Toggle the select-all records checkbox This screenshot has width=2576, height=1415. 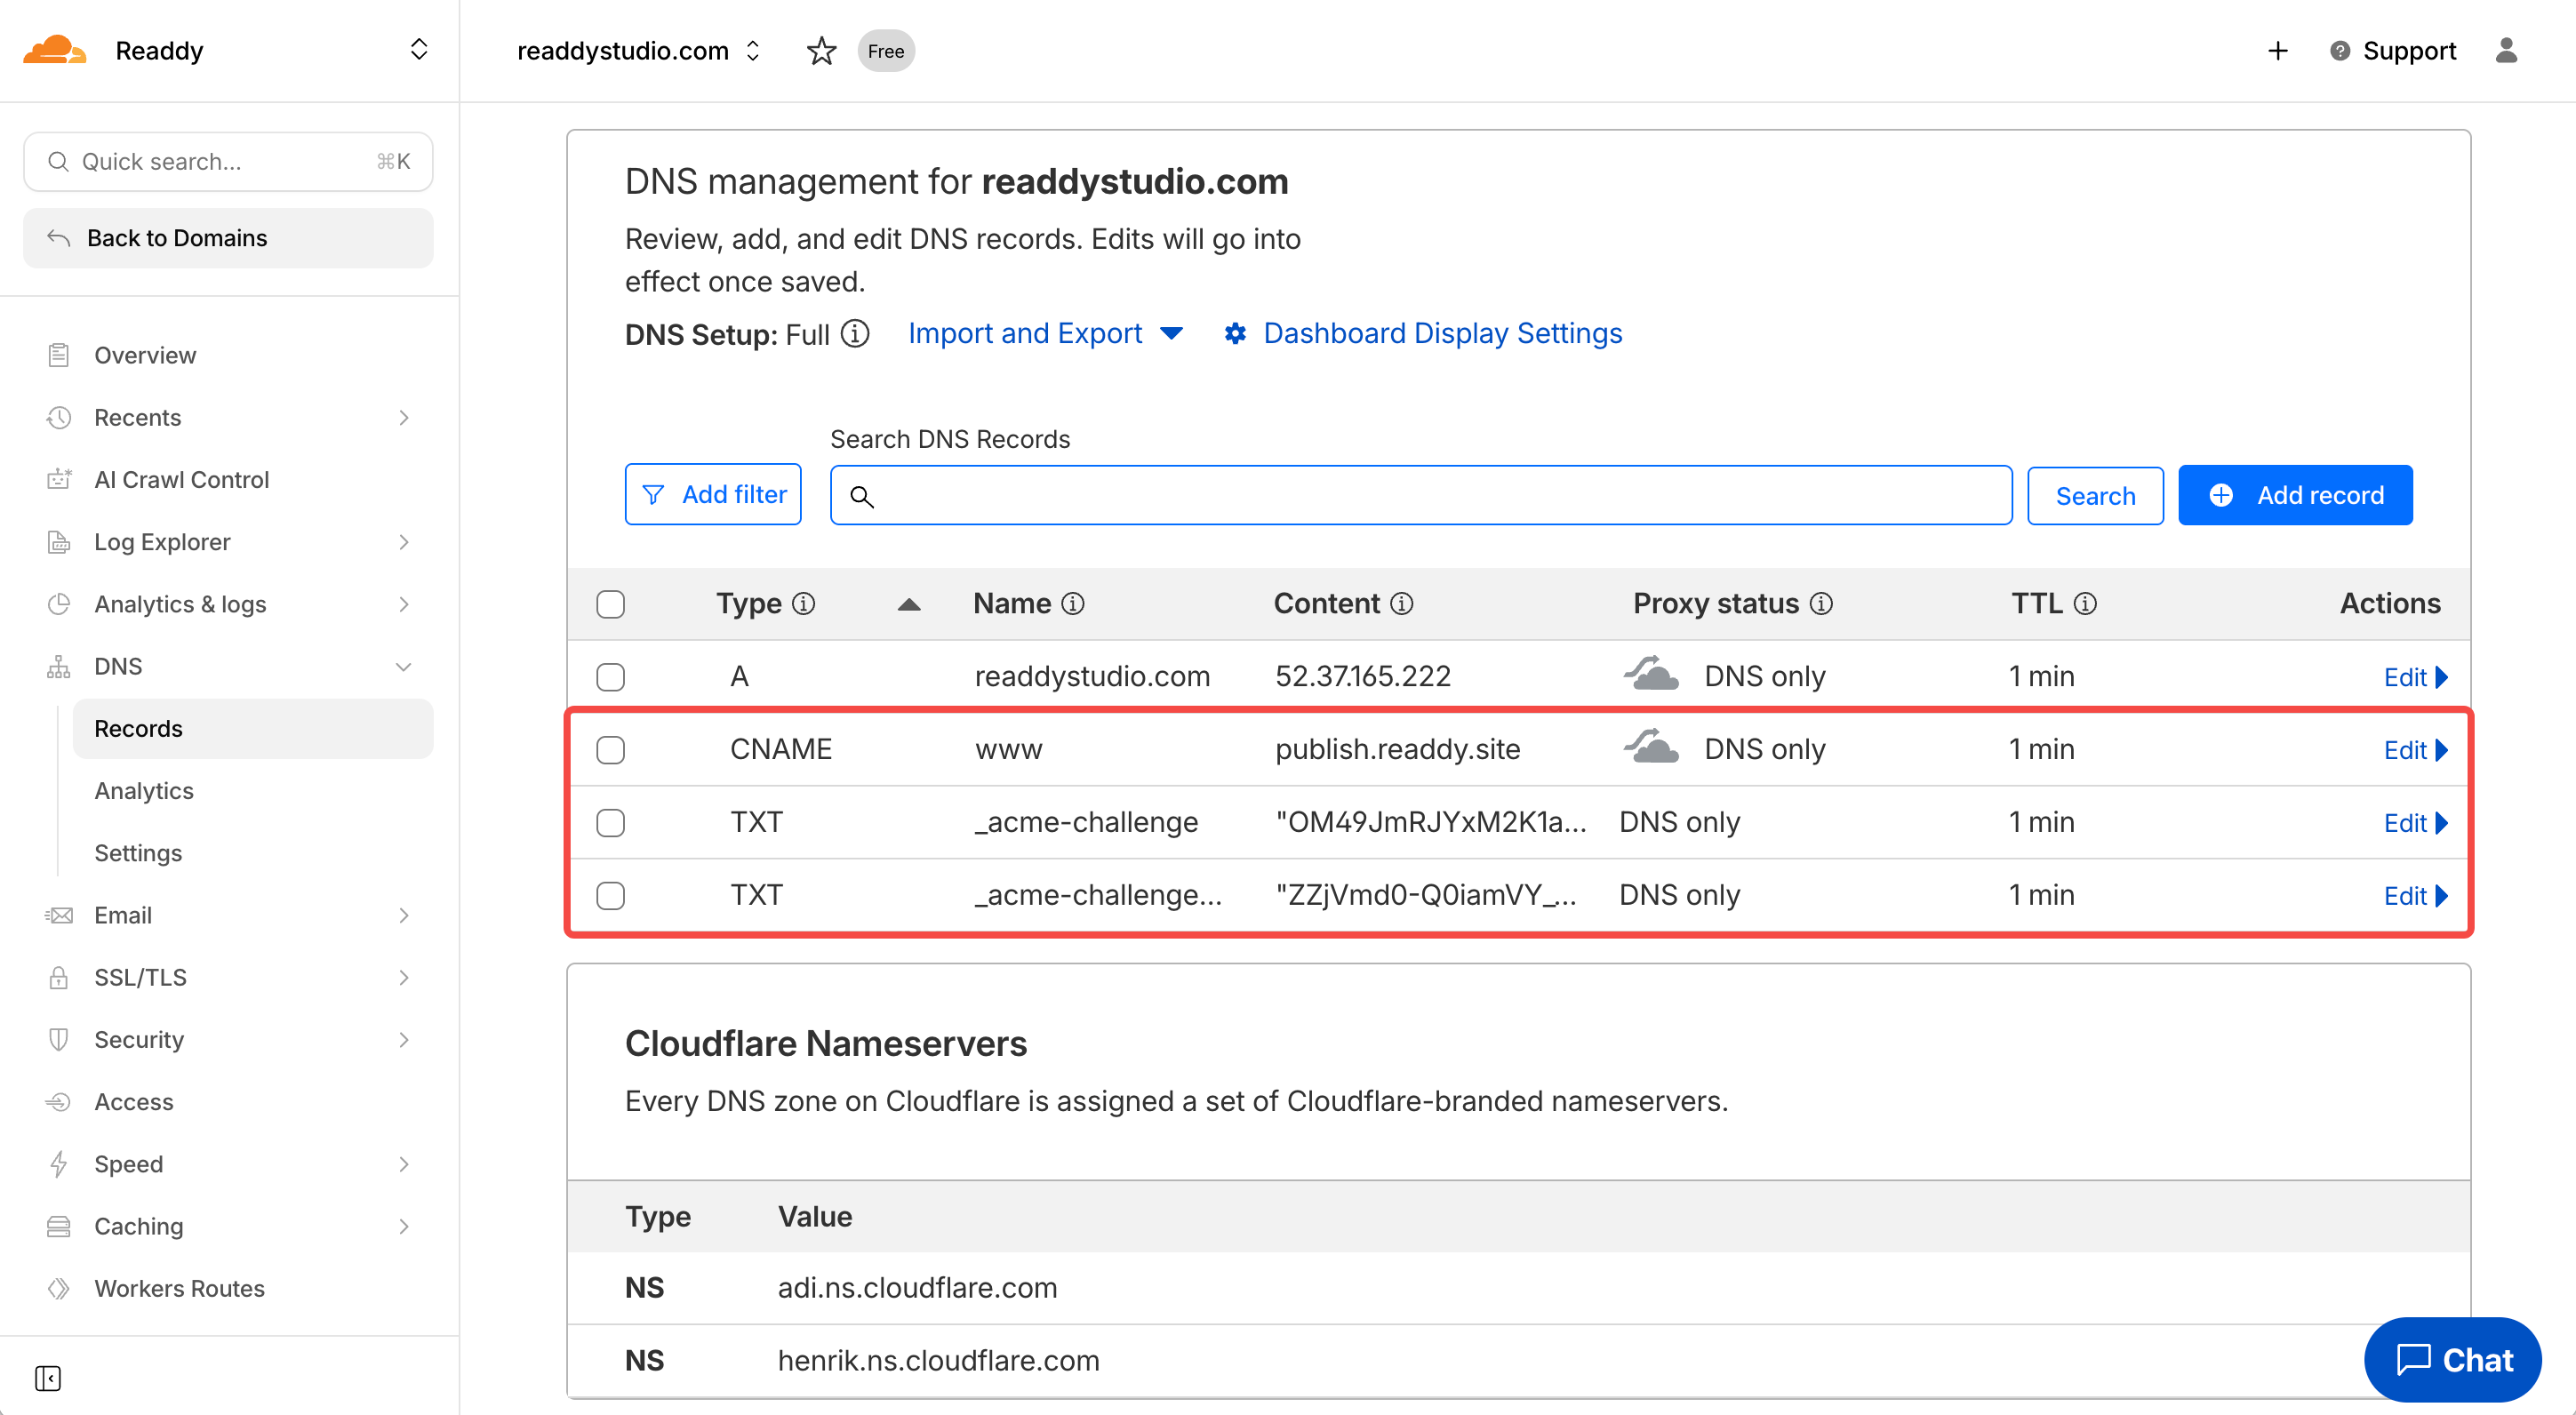[x=610, y=604]
